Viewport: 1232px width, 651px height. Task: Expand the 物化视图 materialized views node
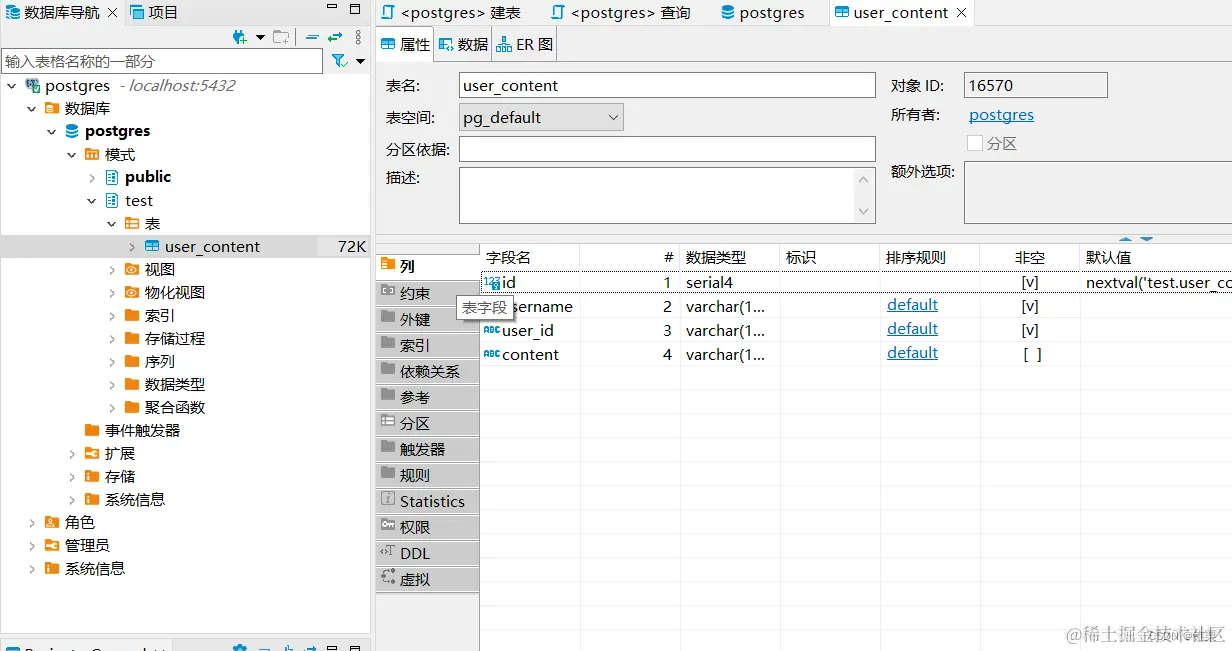click(112, 292)
